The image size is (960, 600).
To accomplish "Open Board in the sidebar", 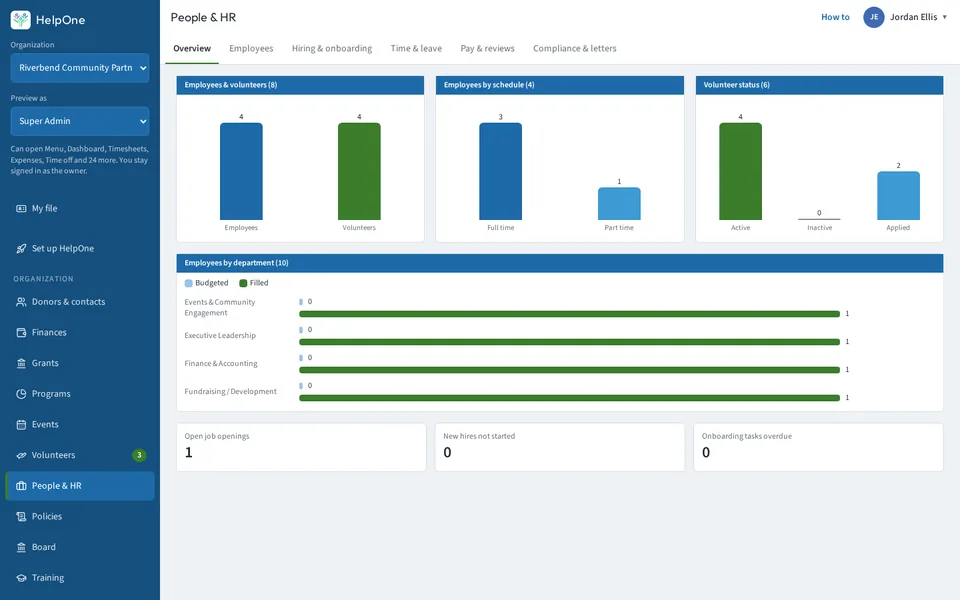I will click(80, 547).
